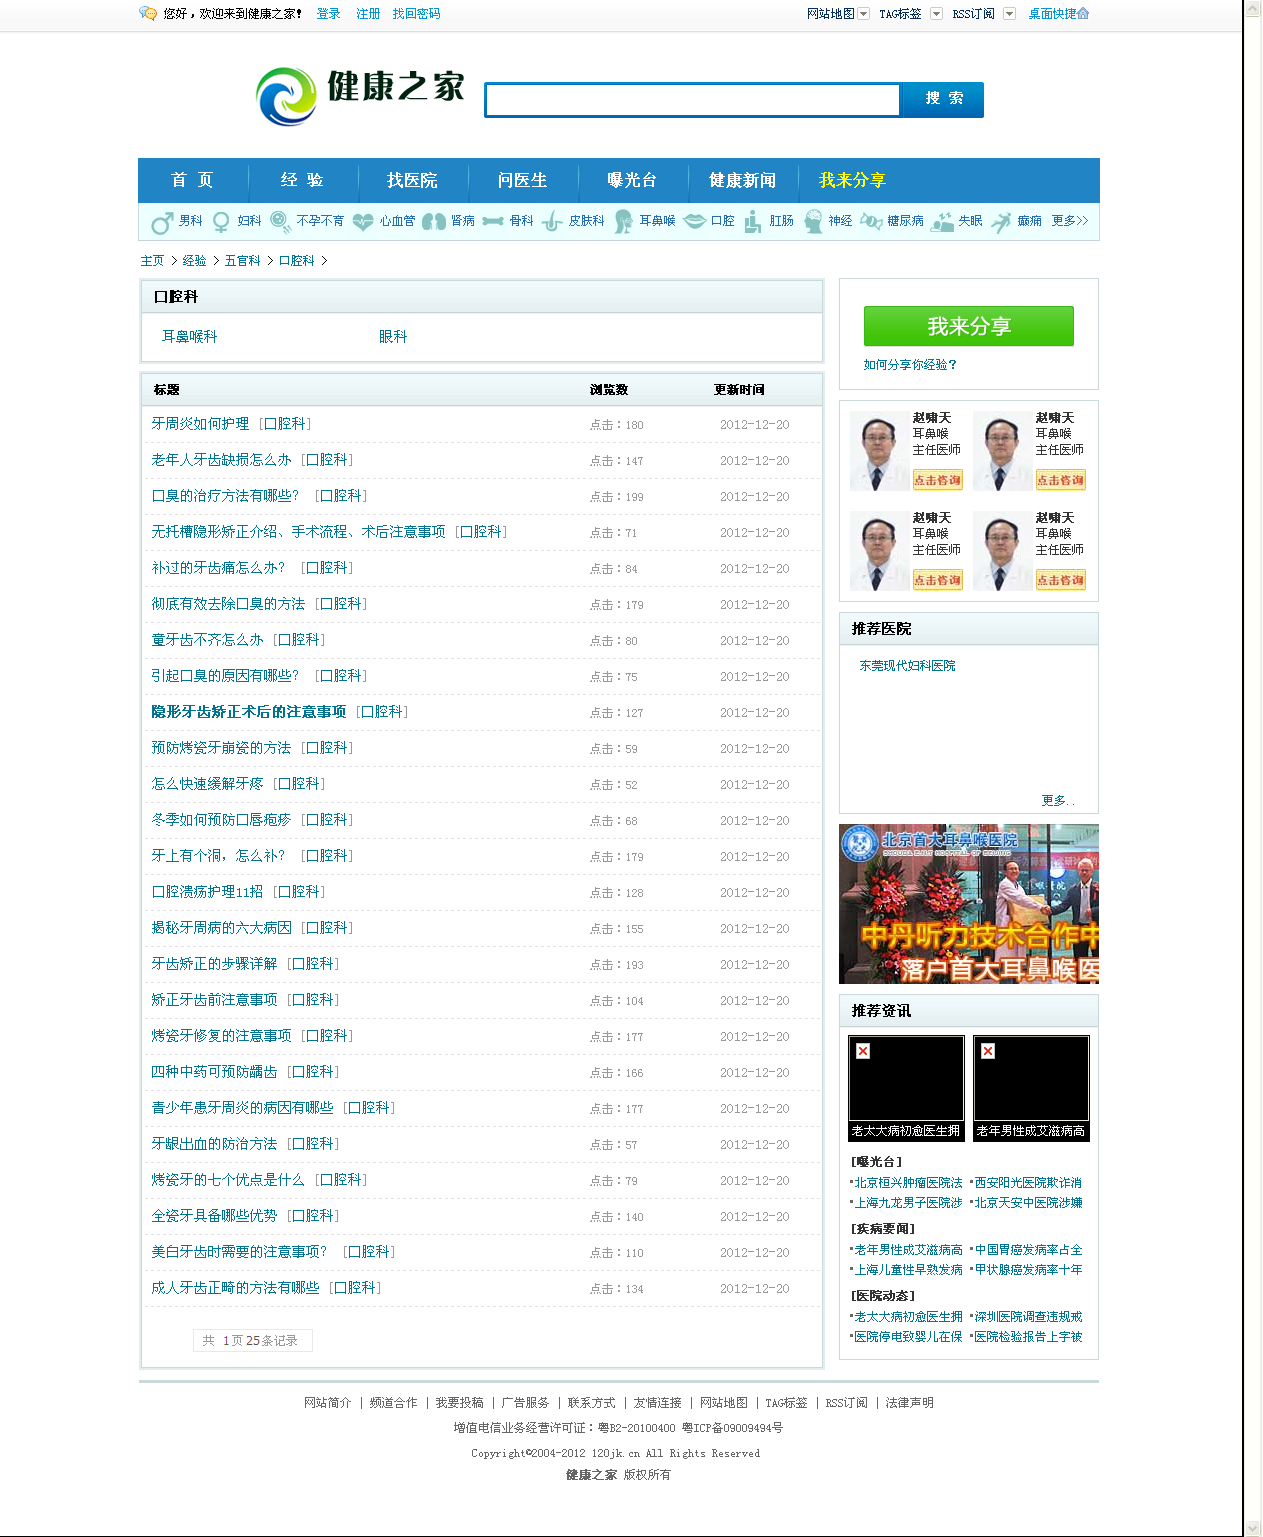1263x1537 pixels.
Task: Click the 健康之家 site logo
Action: (x=361, y=96)
